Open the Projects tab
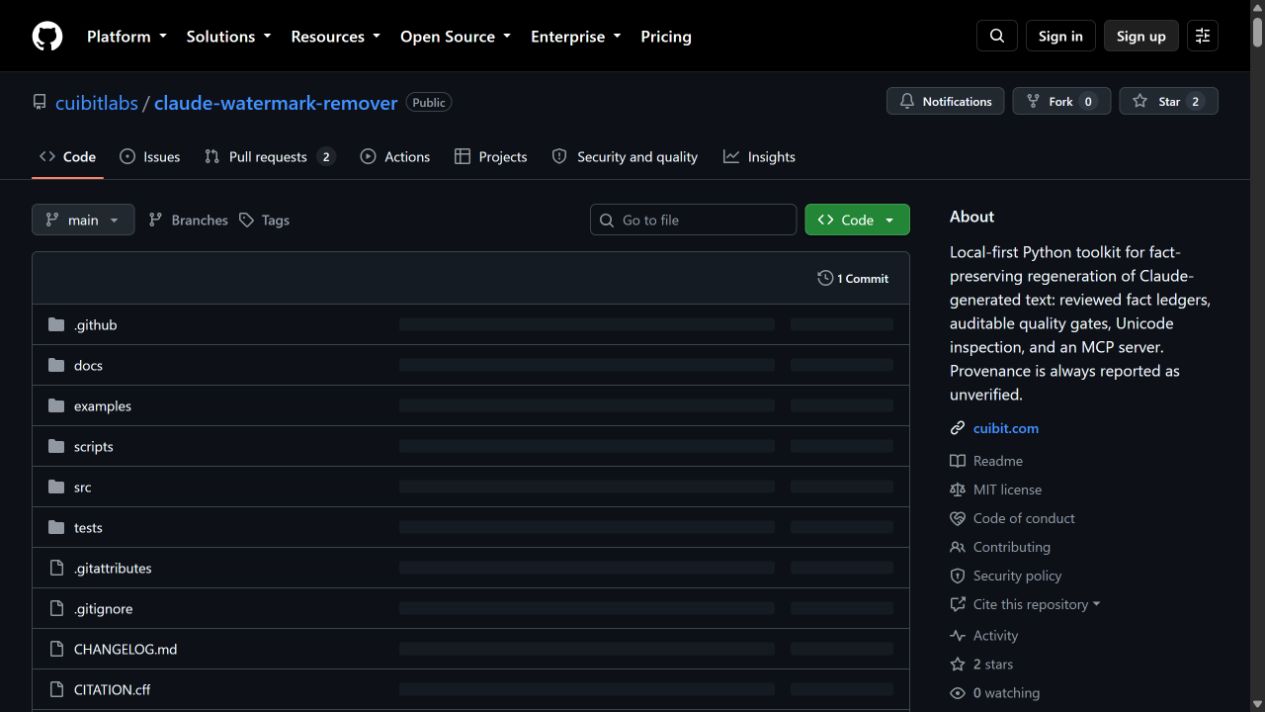This screenshot has width=1265, height=712. (x=491, y=157)
